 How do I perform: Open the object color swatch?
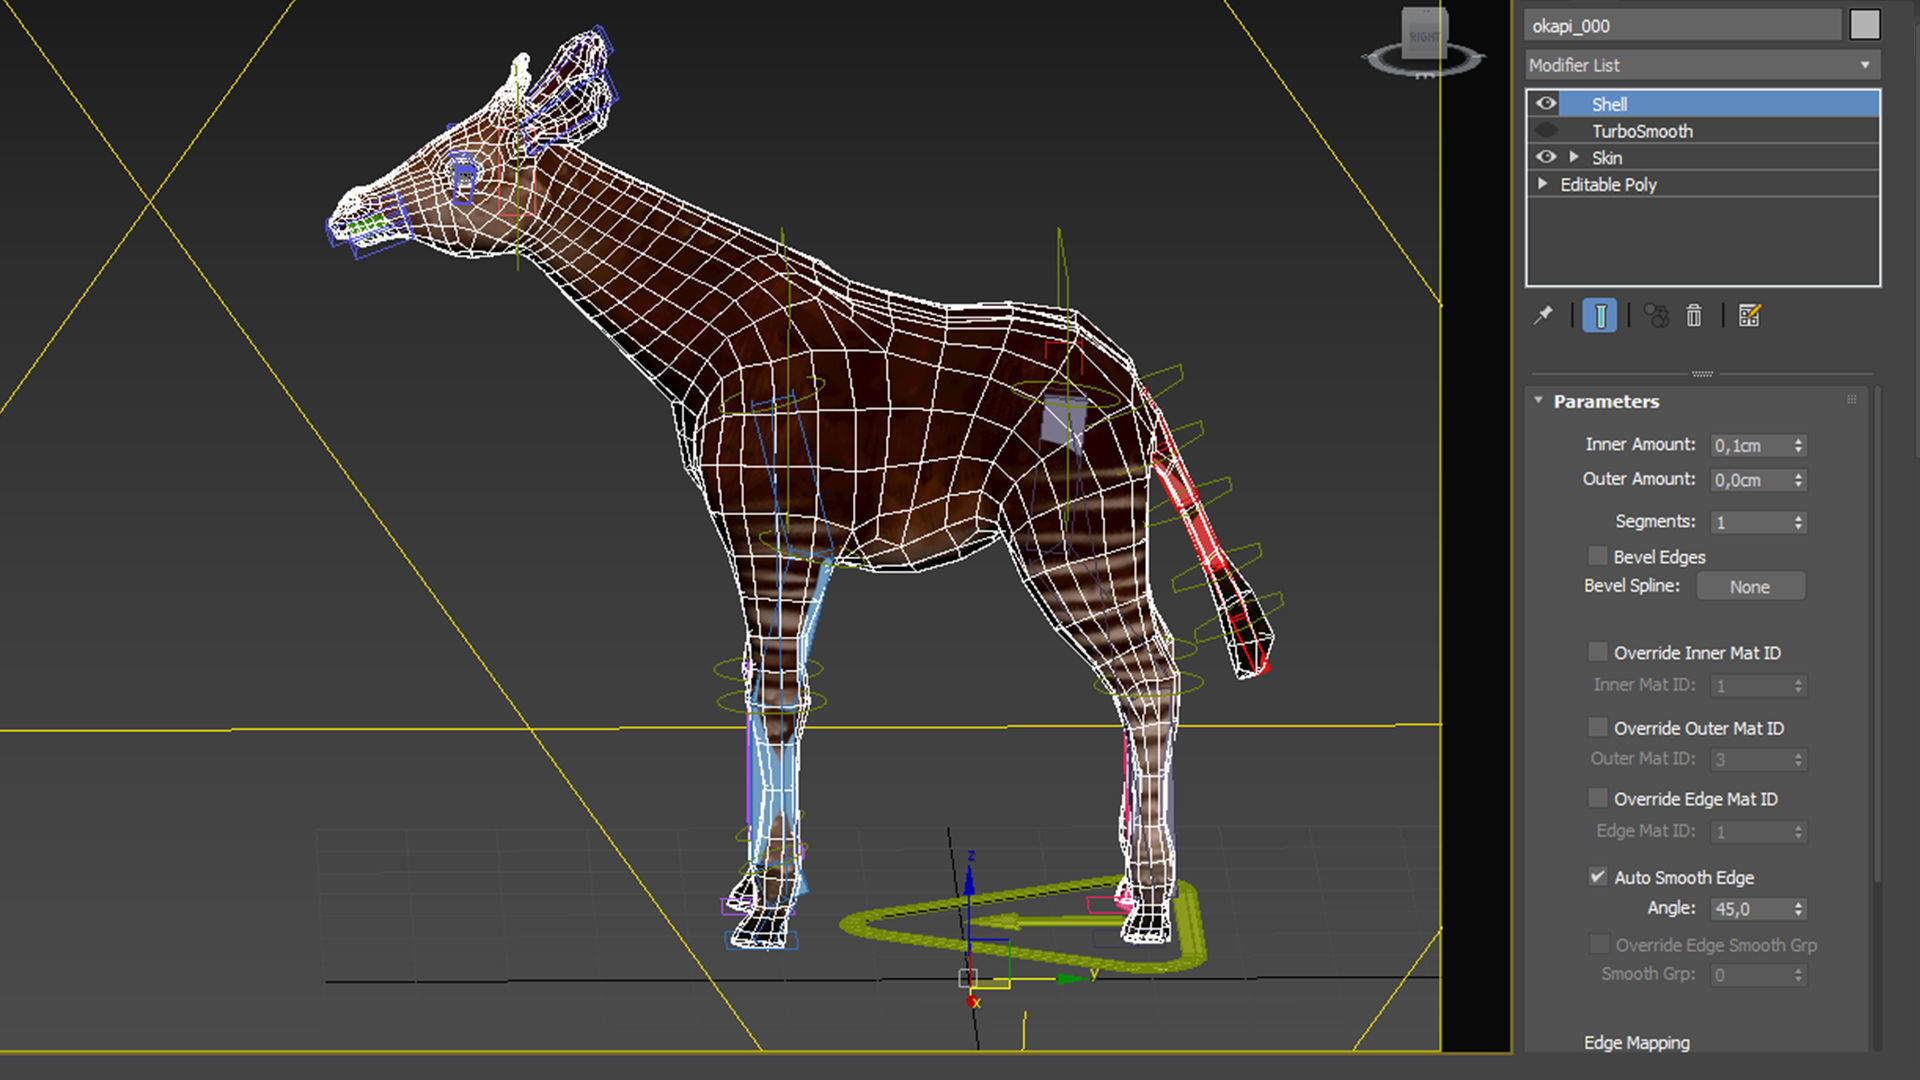point(1864,25)
